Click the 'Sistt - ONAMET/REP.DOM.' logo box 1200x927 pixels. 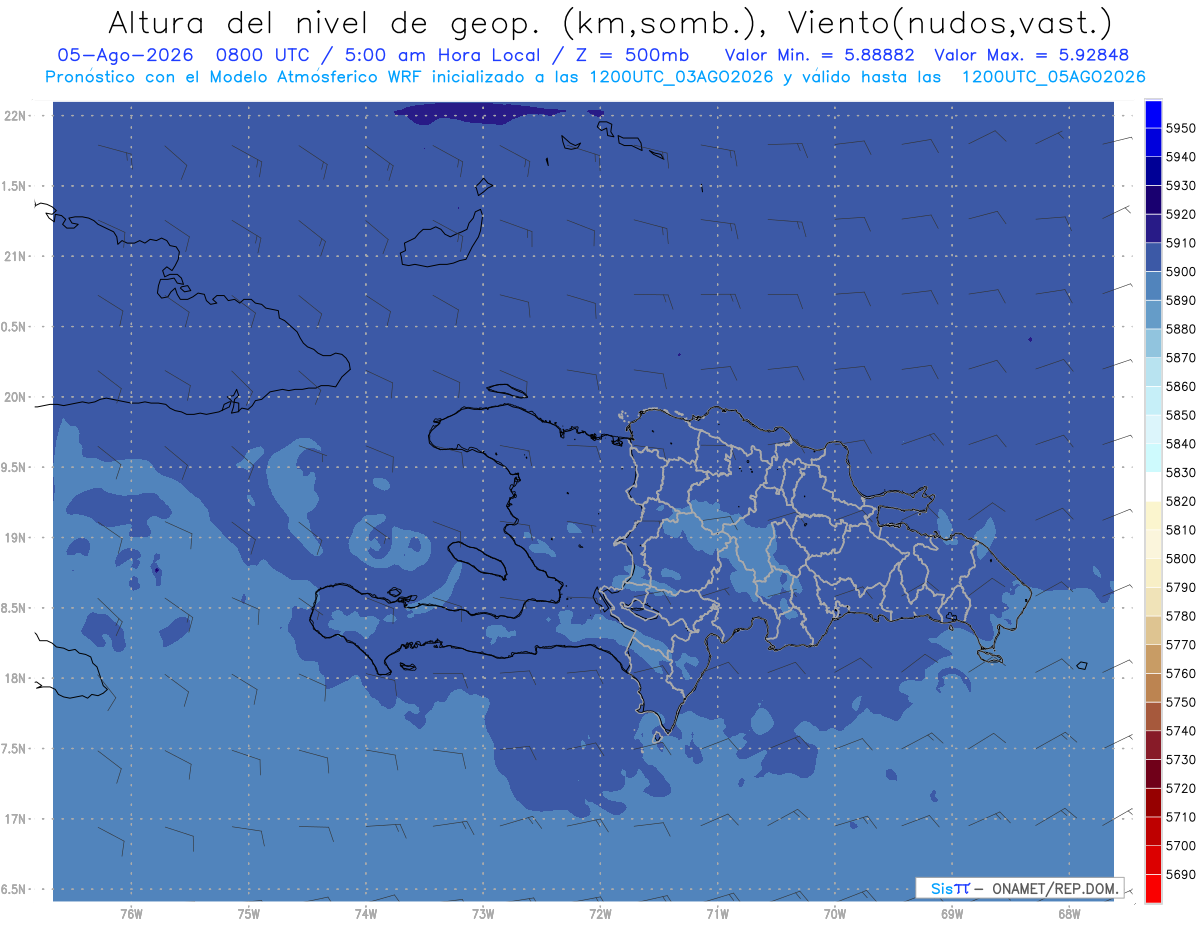(1019, 888)
